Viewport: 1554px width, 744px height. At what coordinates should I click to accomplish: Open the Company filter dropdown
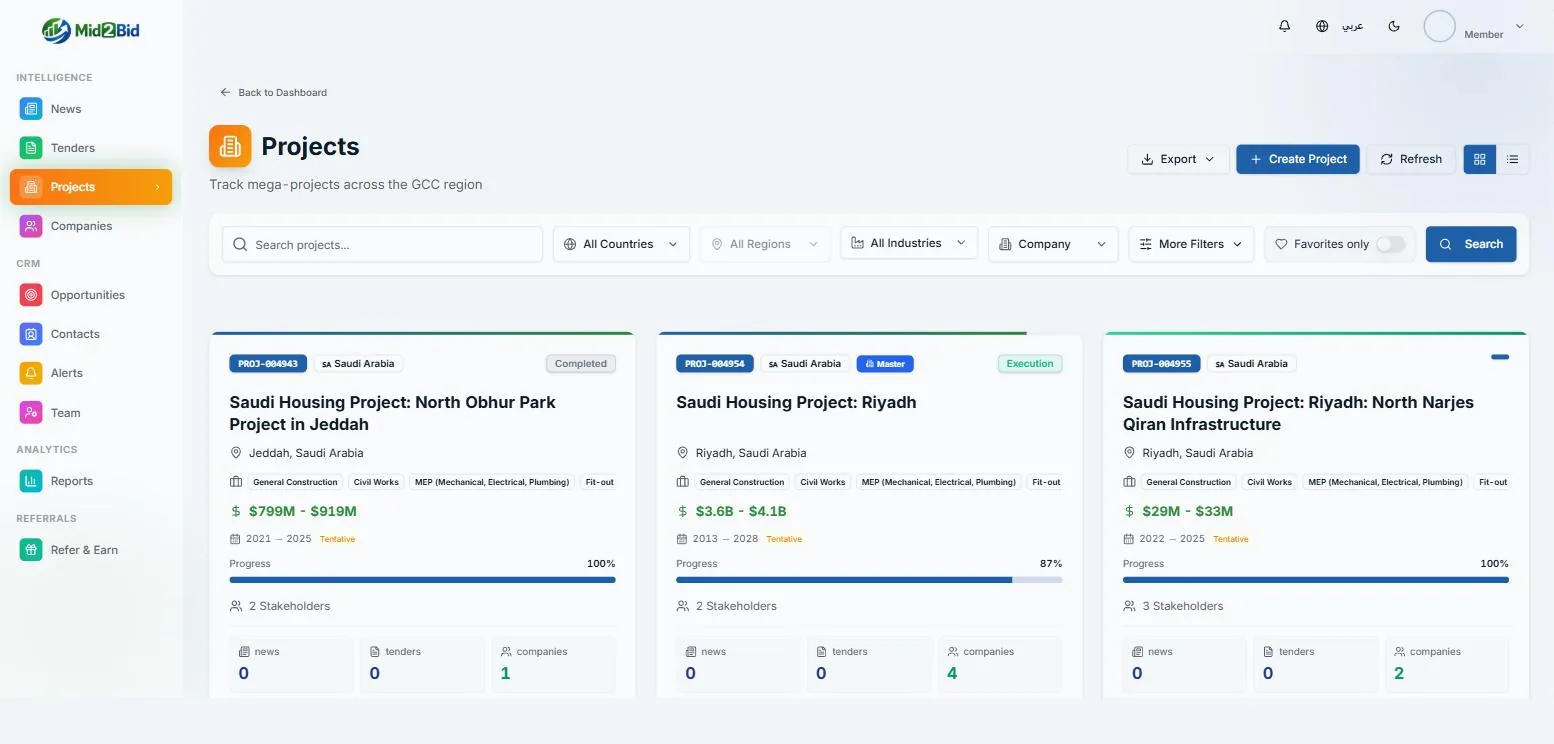click(x=1053, y=244)
